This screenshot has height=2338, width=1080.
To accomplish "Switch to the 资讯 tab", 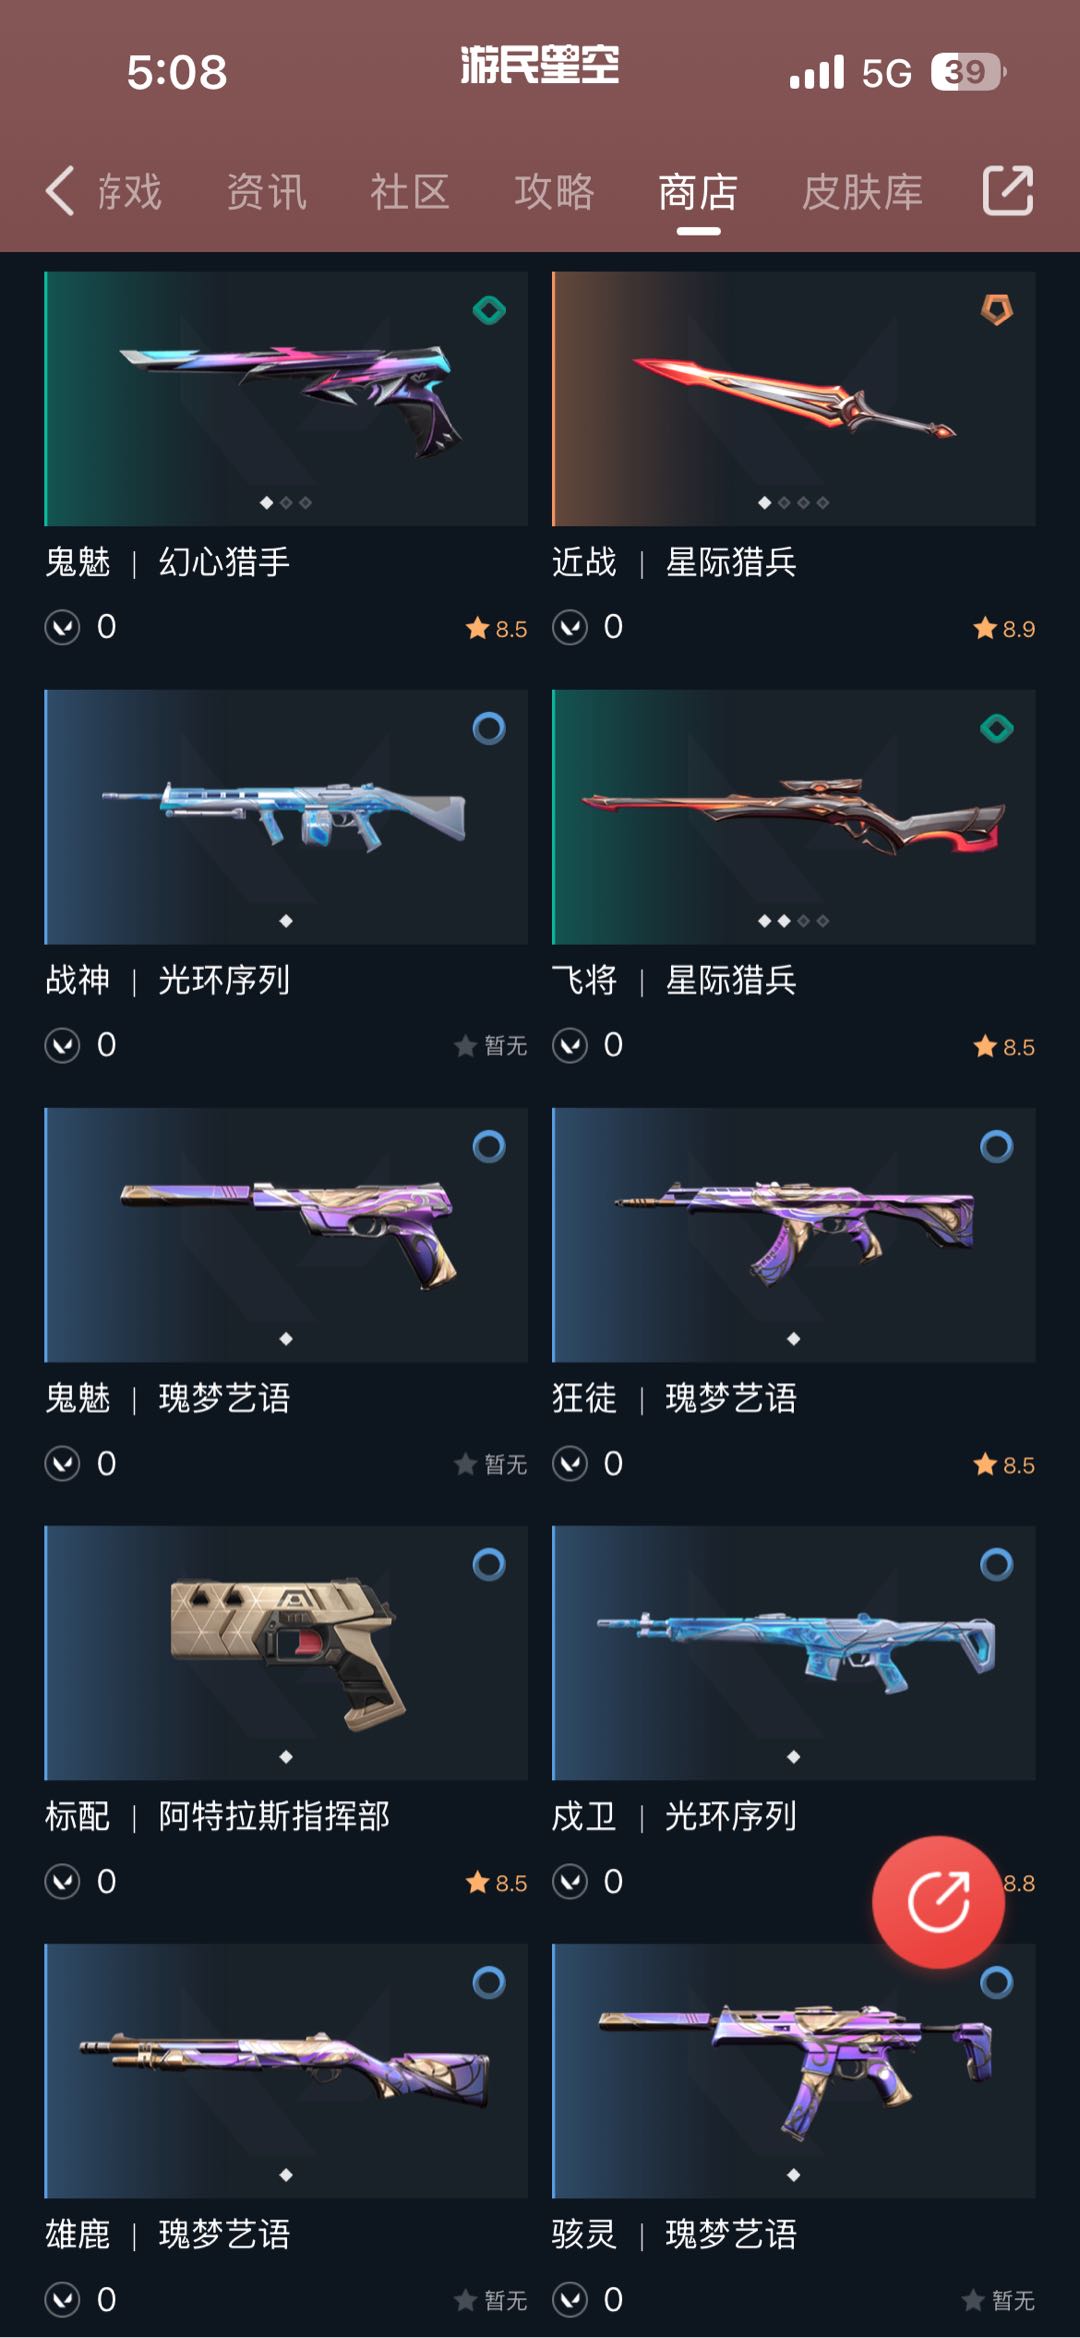I will [266, 191].
